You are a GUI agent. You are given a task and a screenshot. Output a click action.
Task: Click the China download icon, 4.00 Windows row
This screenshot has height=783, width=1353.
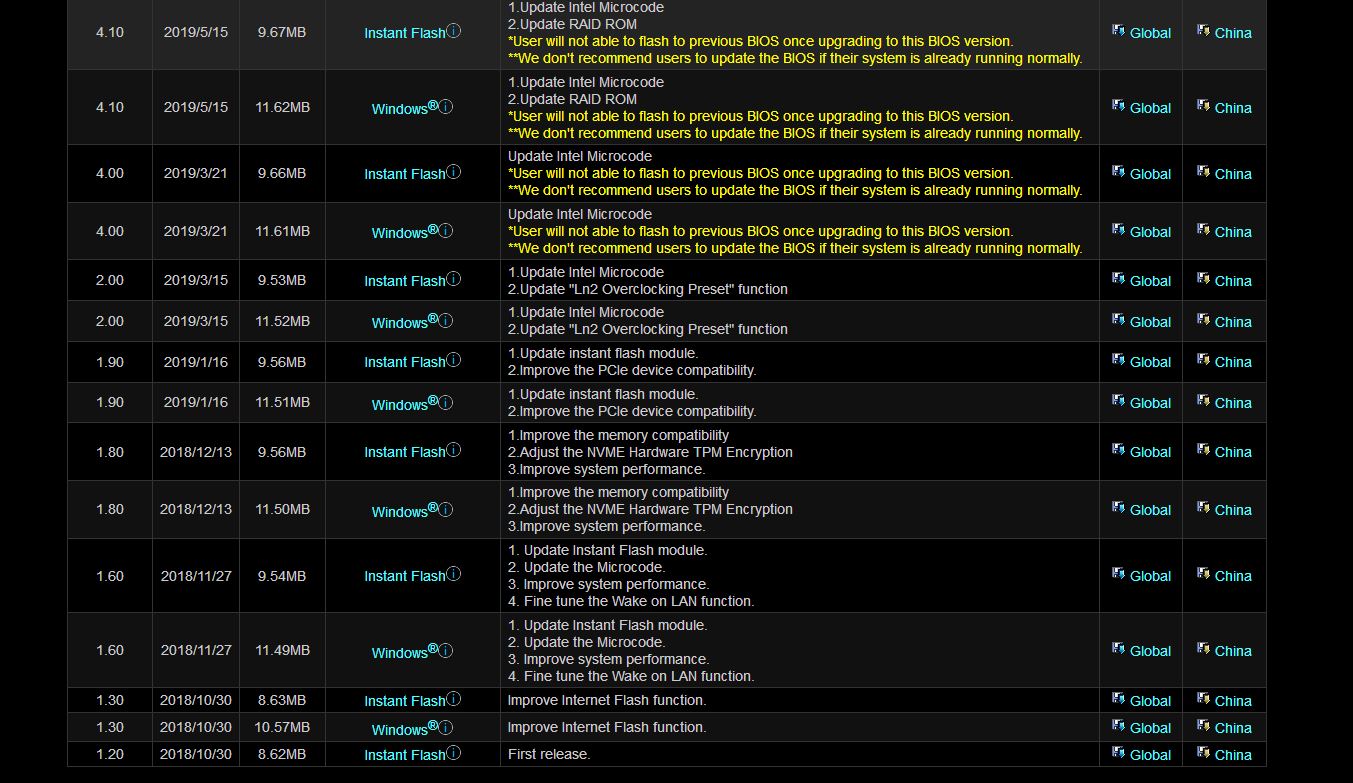pyautogui.click(x=1203, y=230)
